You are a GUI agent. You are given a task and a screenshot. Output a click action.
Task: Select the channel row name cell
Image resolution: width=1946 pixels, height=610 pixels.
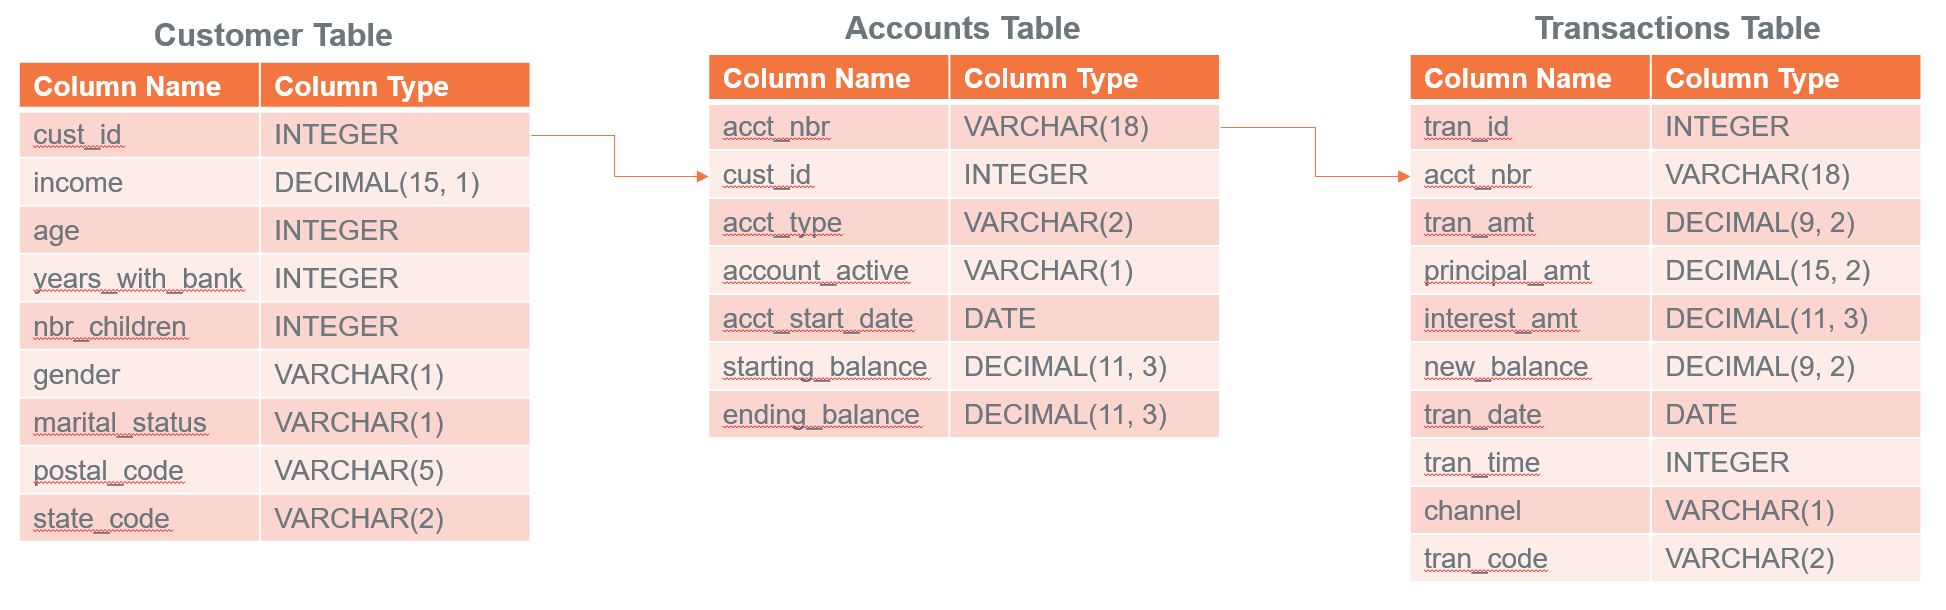1472,511
